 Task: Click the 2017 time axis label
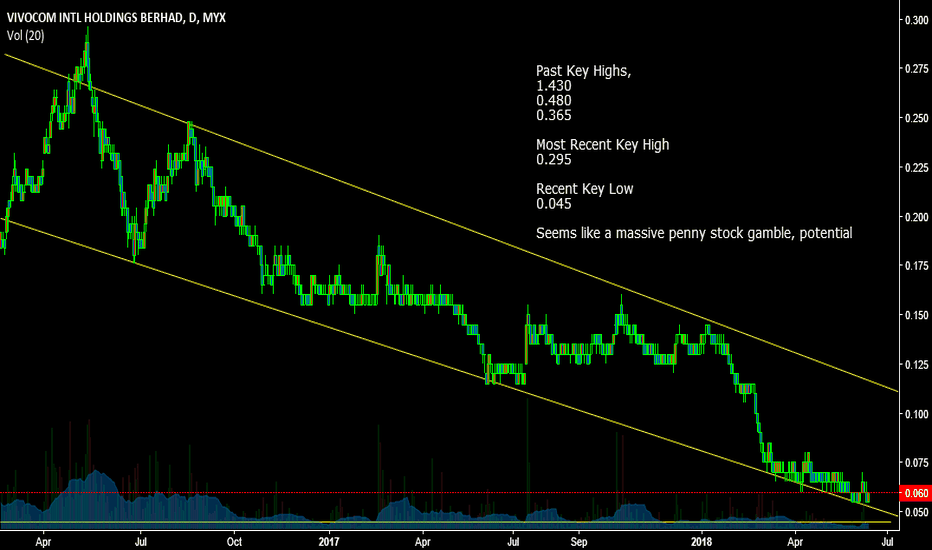point(329,542)
